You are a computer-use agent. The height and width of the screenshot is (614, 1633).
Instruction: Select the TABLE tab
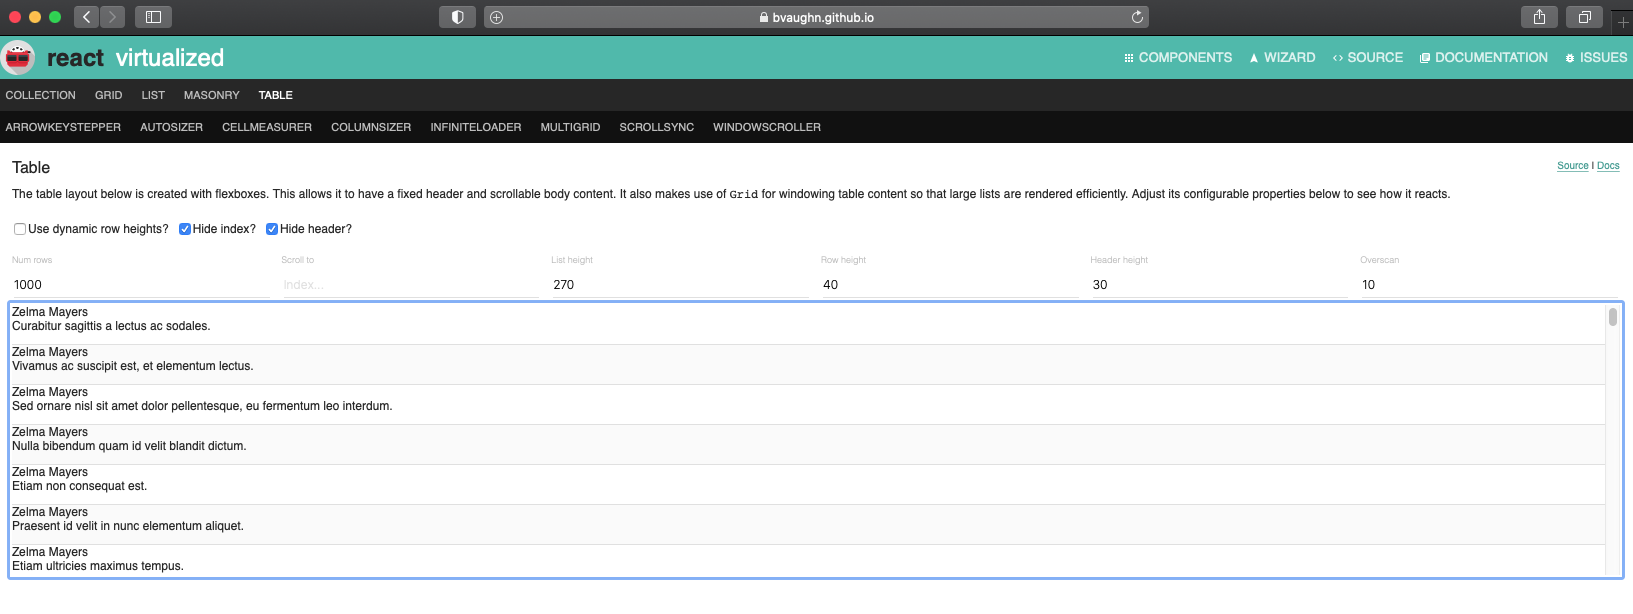pyautogui.click(x=276, y=95)
